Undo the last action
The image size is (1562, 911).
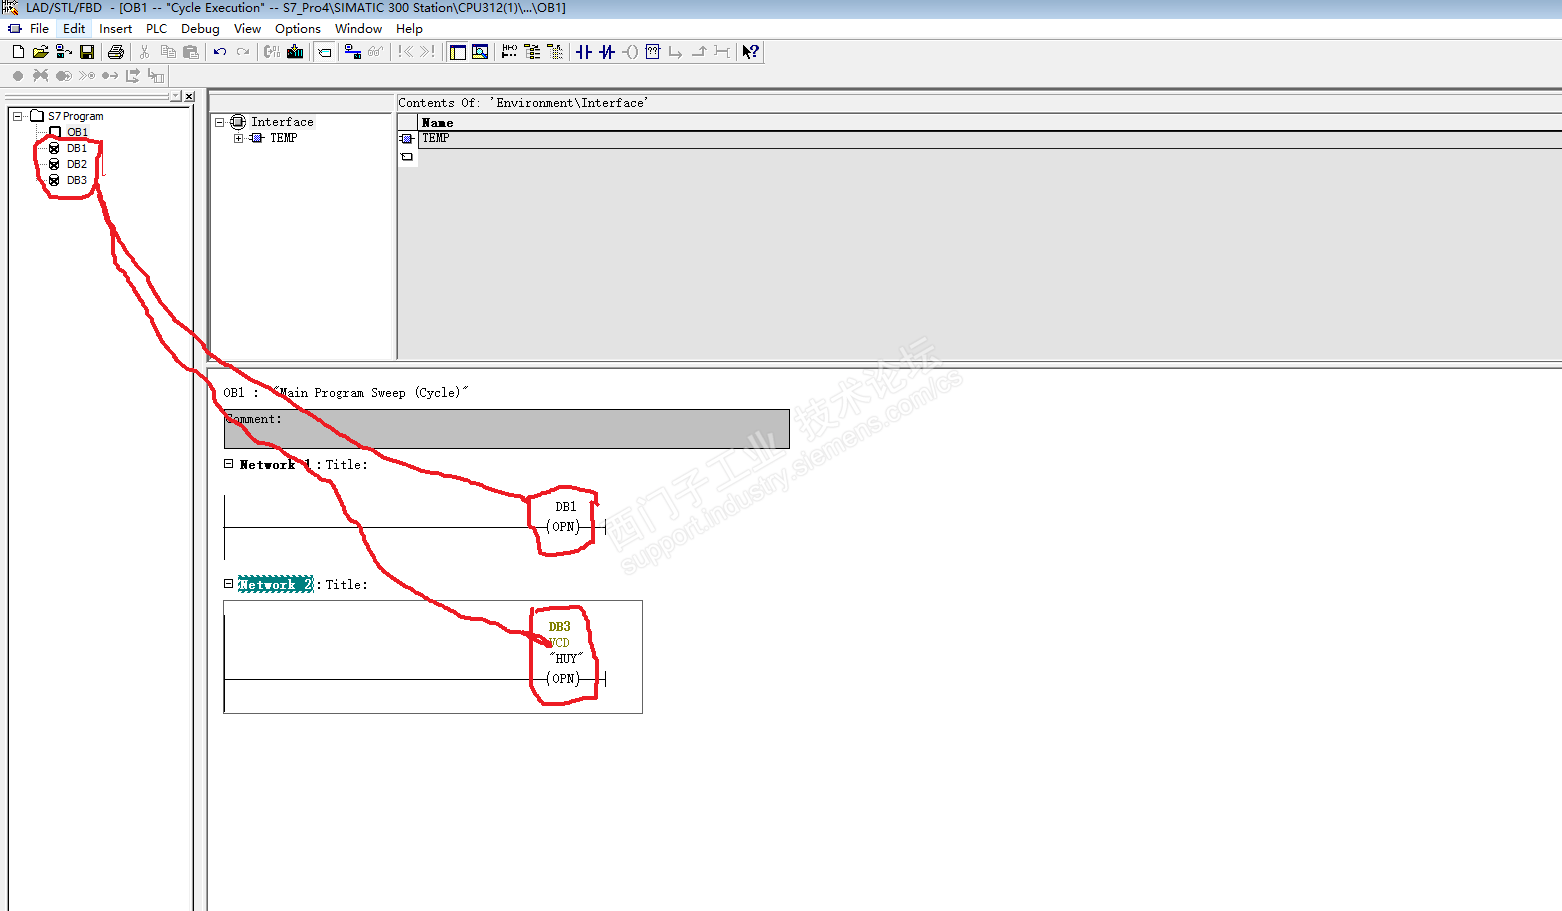tap(220, 52)
